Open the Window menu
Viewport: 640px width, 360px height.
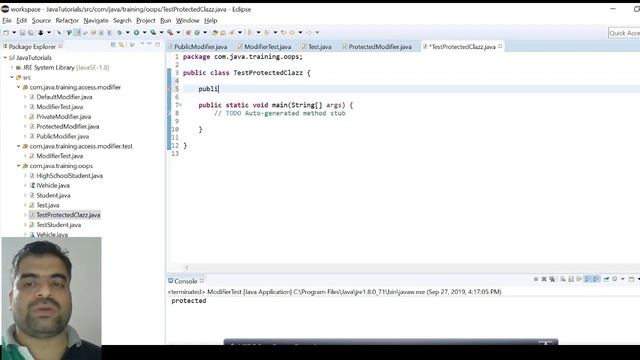point(187,20)
